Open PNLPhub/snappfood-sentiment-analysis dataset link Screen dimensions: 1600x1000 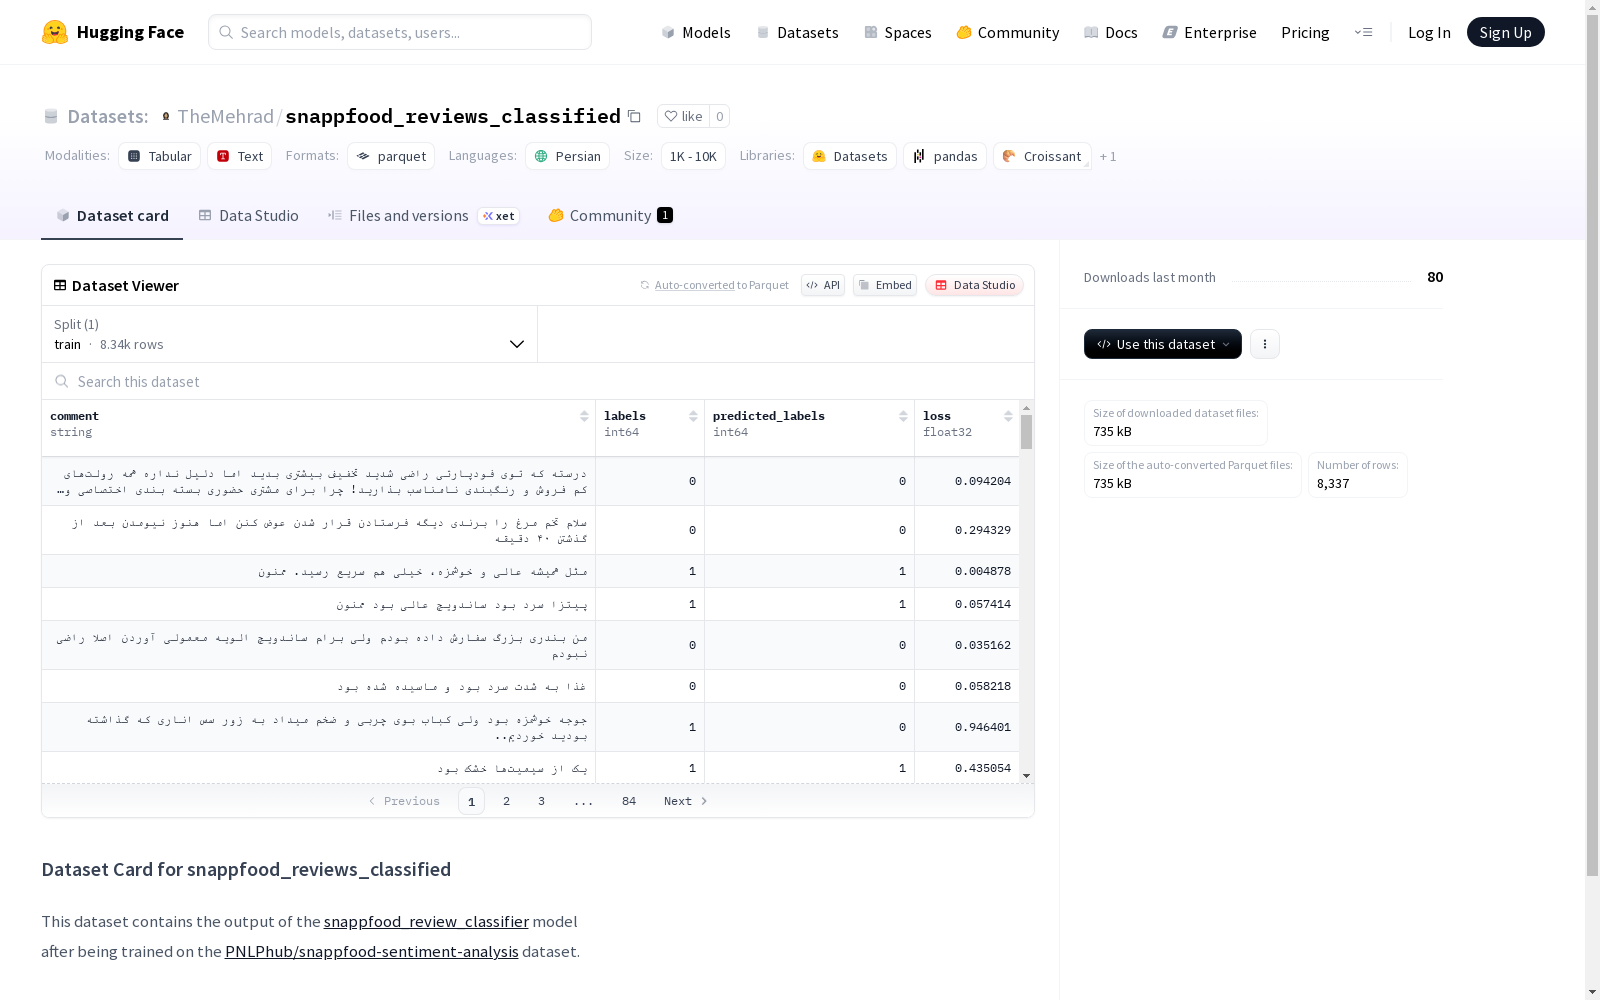pyautogui.click(x=371, y=951)
